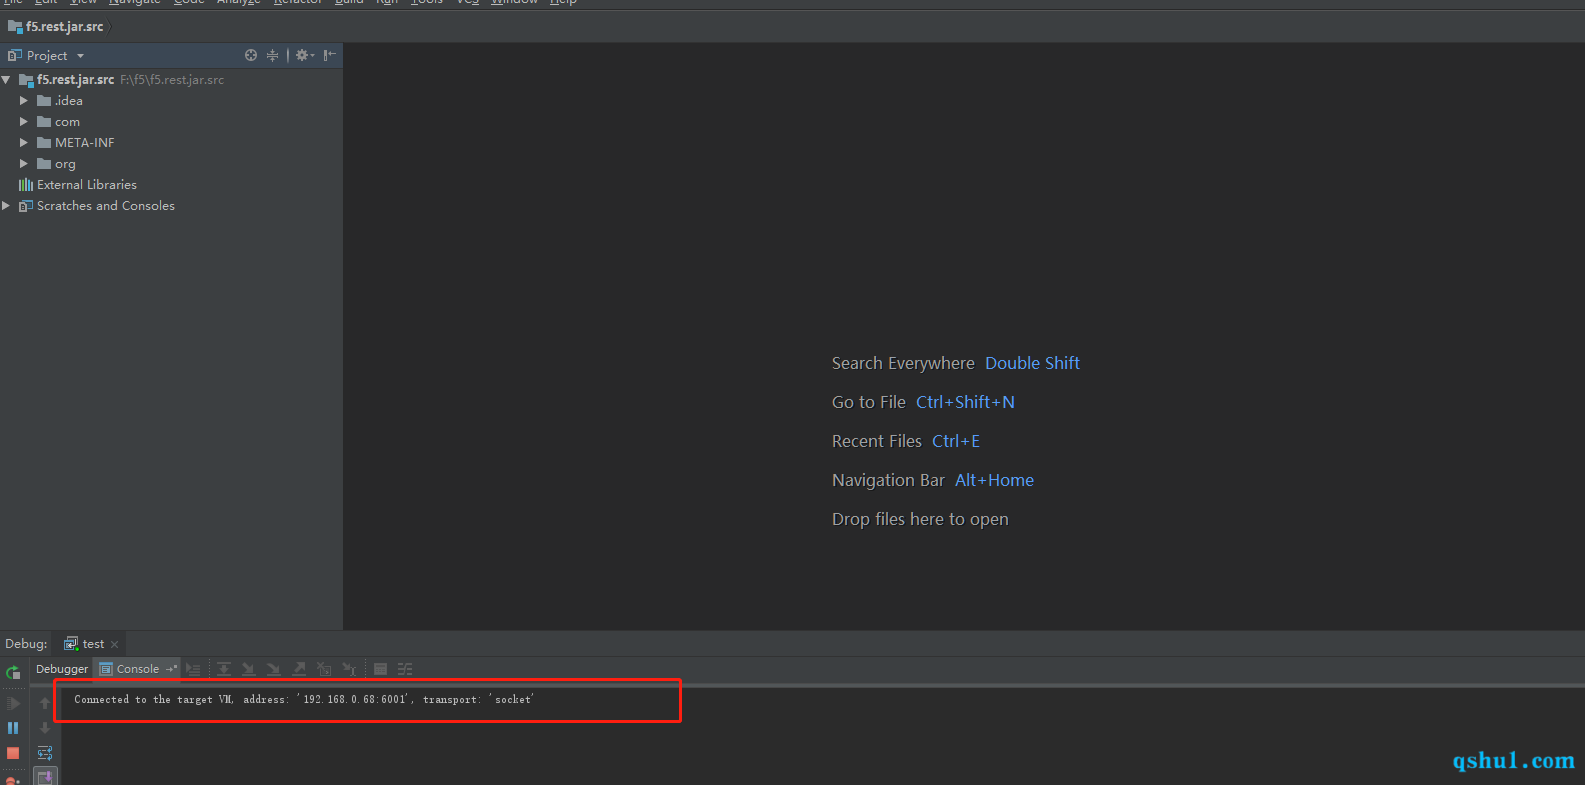Toggle scroll to end of console
Image resolution: width=1585 pixels, height=785 pixels.
(45, 776)
